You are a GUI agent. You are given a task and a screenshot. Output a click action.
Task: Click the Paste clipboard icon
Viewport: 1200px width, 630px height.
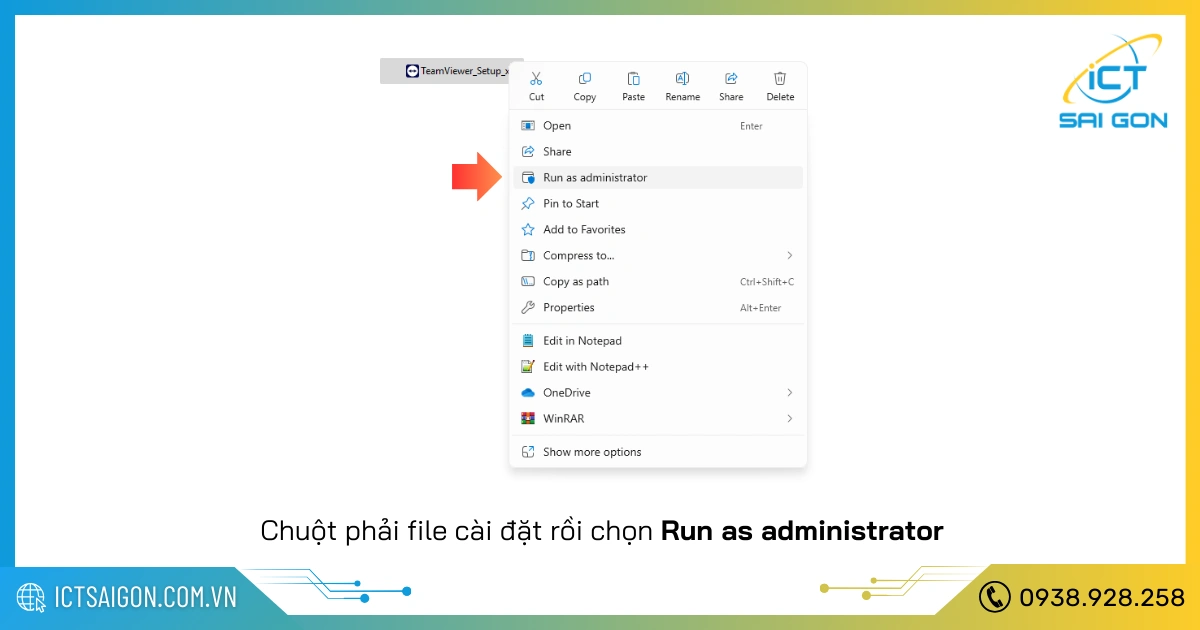point(633,79)
